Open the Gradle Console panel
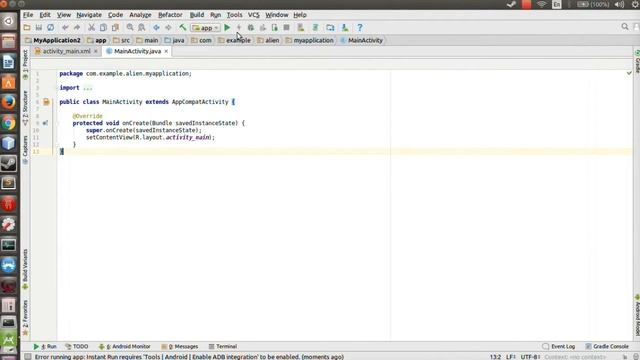The image size is (640, 360). pos(607,347)
